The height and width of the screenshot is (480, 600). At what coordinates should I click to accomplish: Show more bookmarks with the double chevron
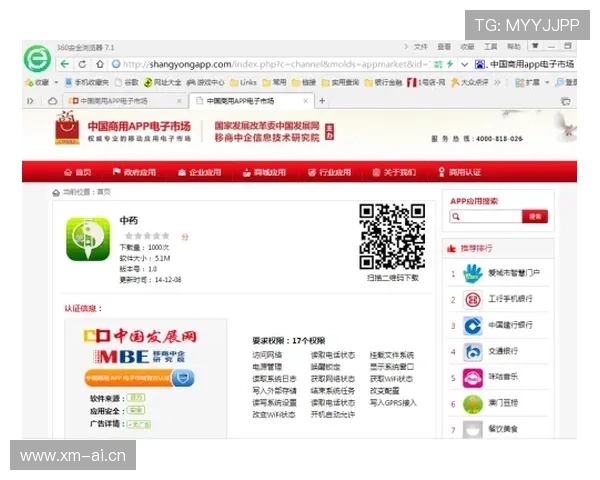pyautogui.click(x=497, y=82)
